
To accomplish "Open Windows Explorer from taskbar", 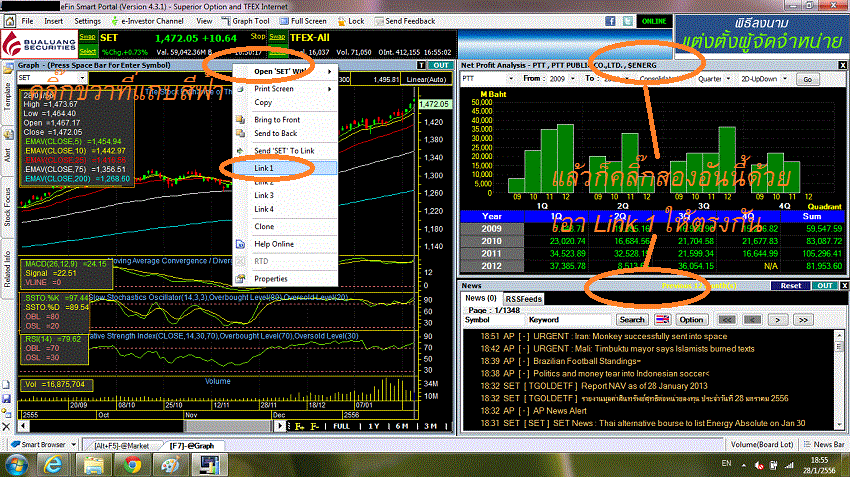I will pyautogui.click(x=93, y=465).
